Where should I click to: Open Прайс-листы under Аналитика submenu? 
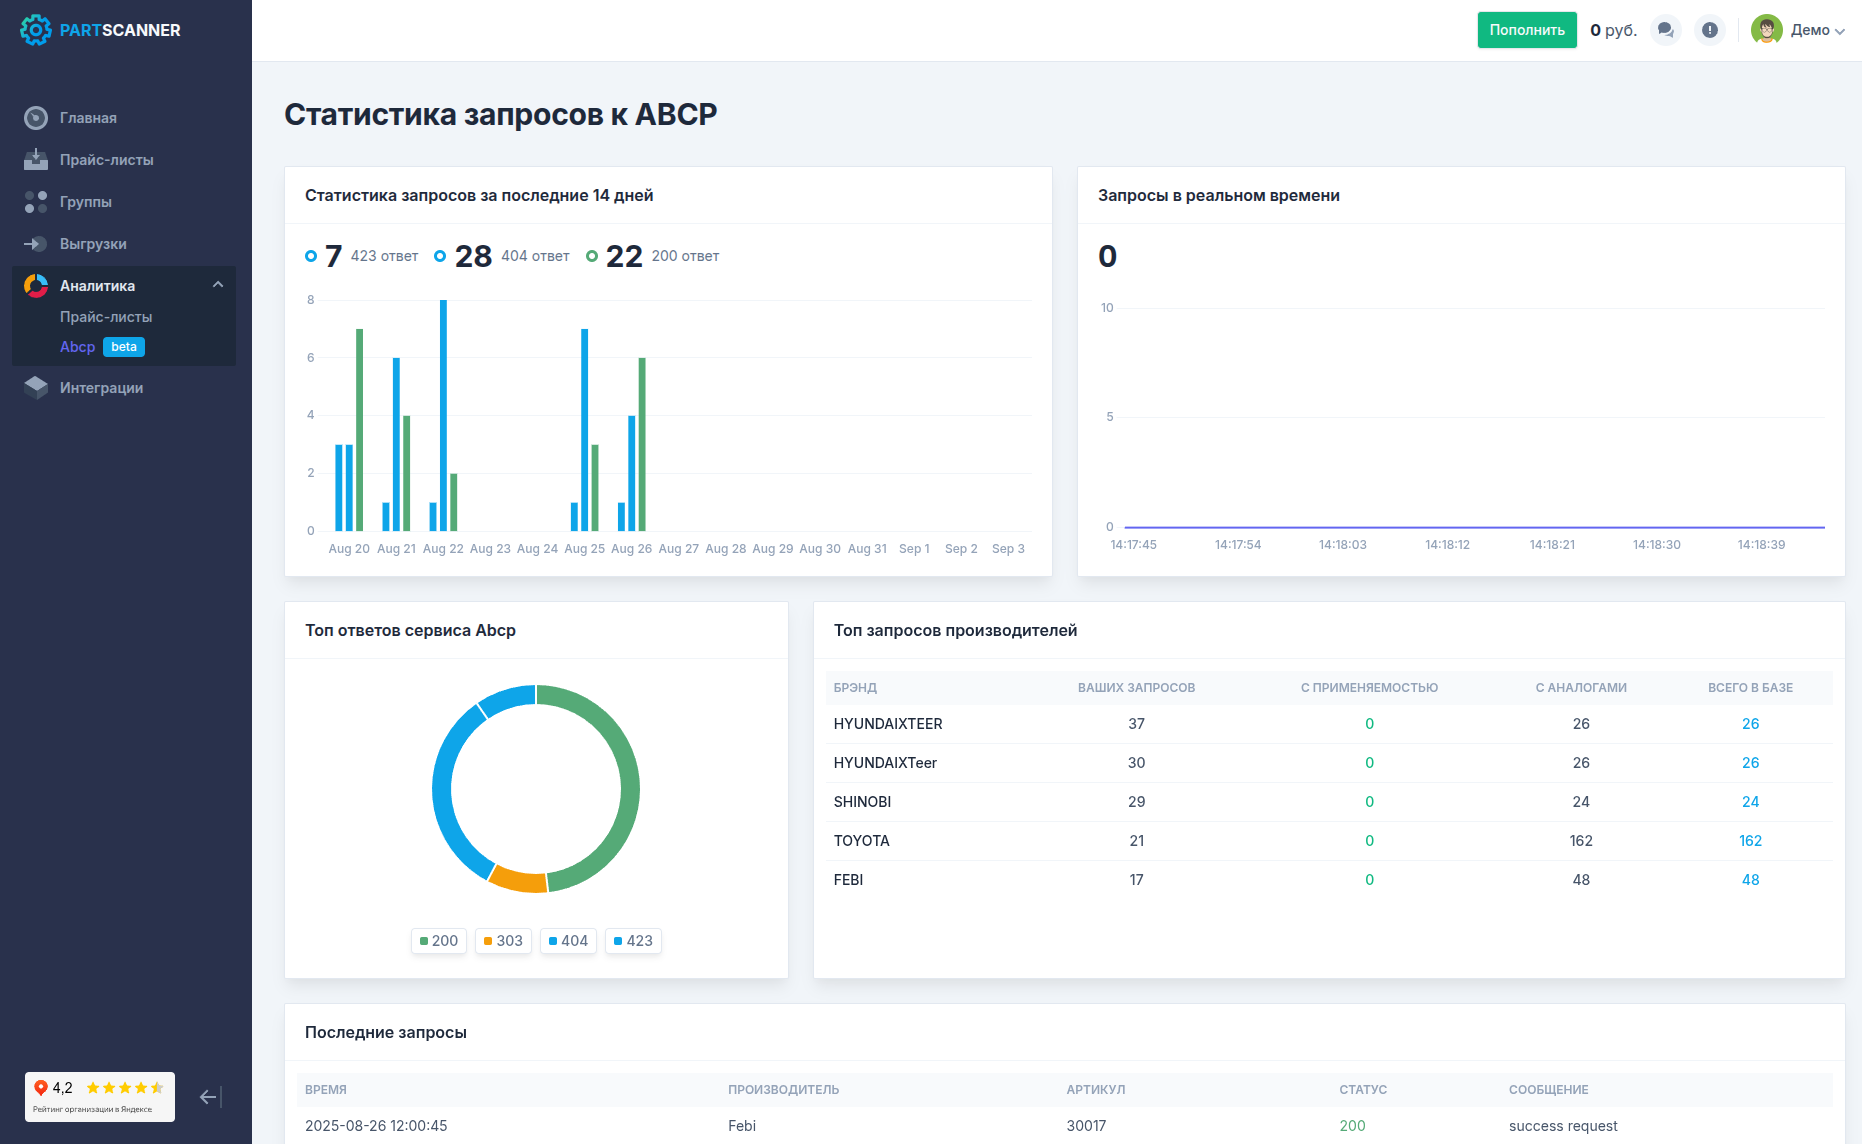click(x=106, y=317)
